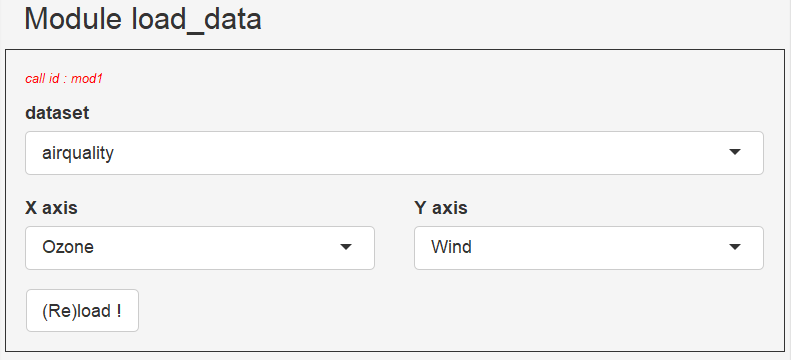Screen dimensions: 791x360
Task: Click the Y axis dropdown caret arrow
Action: (x=734, y=247)
